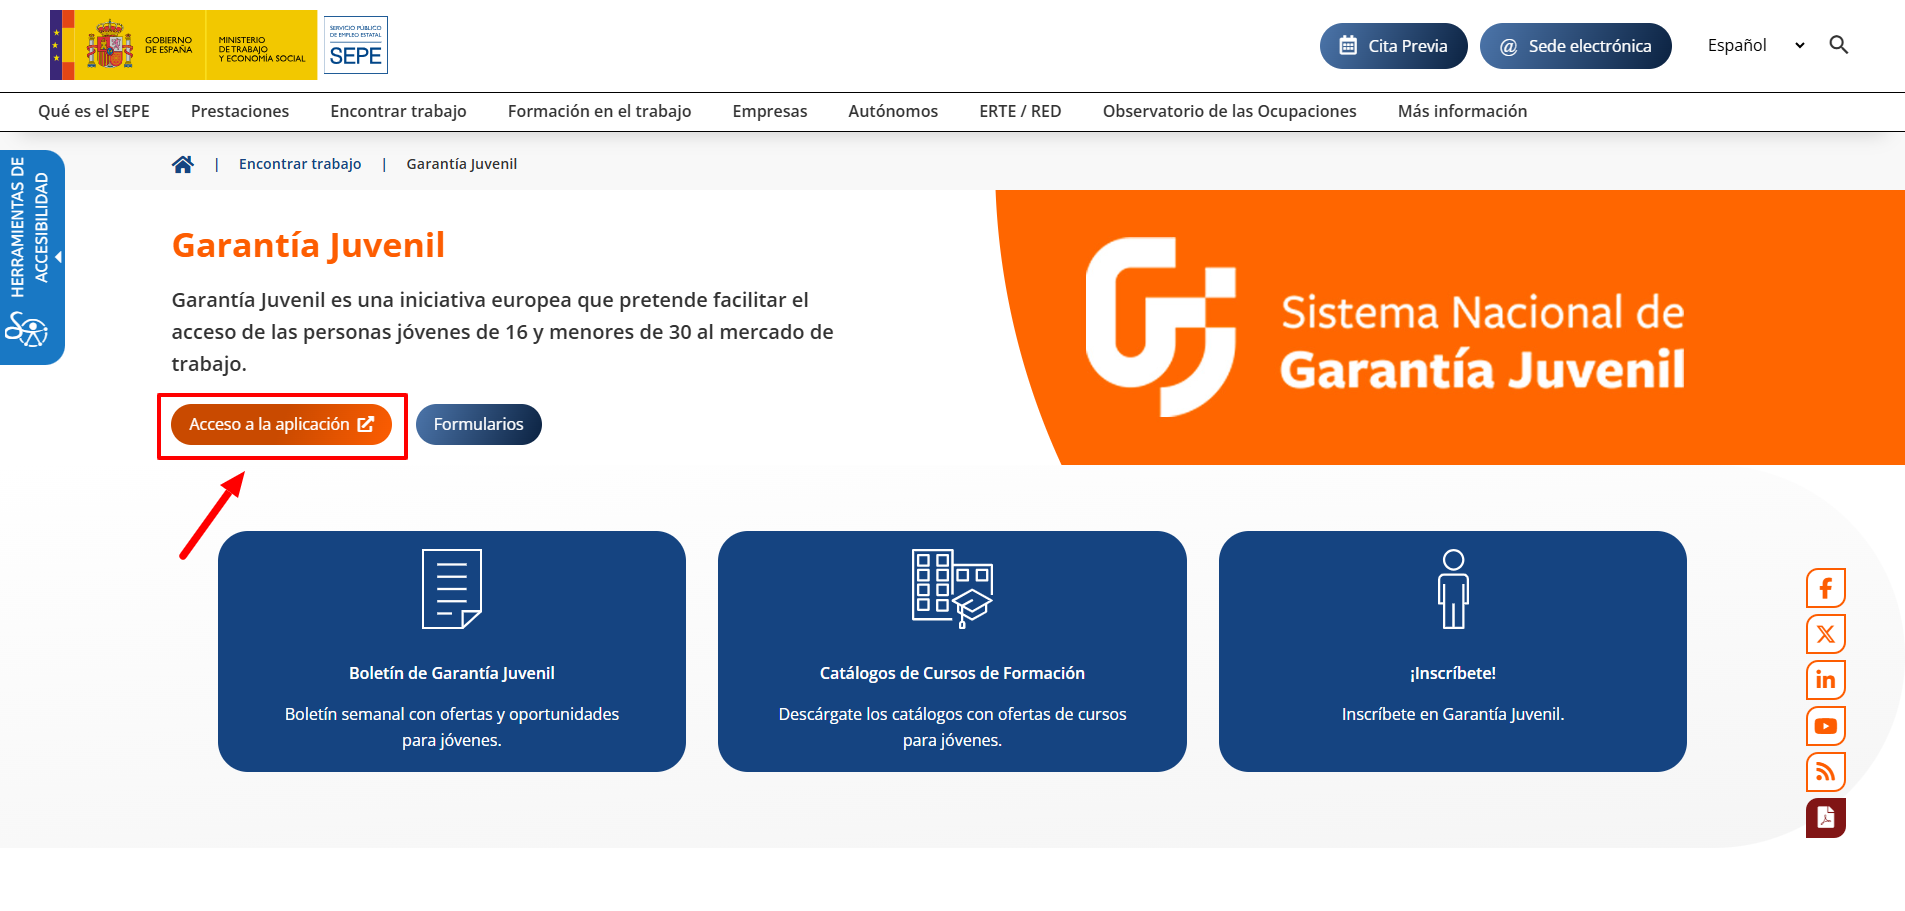1905x911 pixels.
Task: Open the ¡Inscríbete! card title
Action: [1453, 673]
